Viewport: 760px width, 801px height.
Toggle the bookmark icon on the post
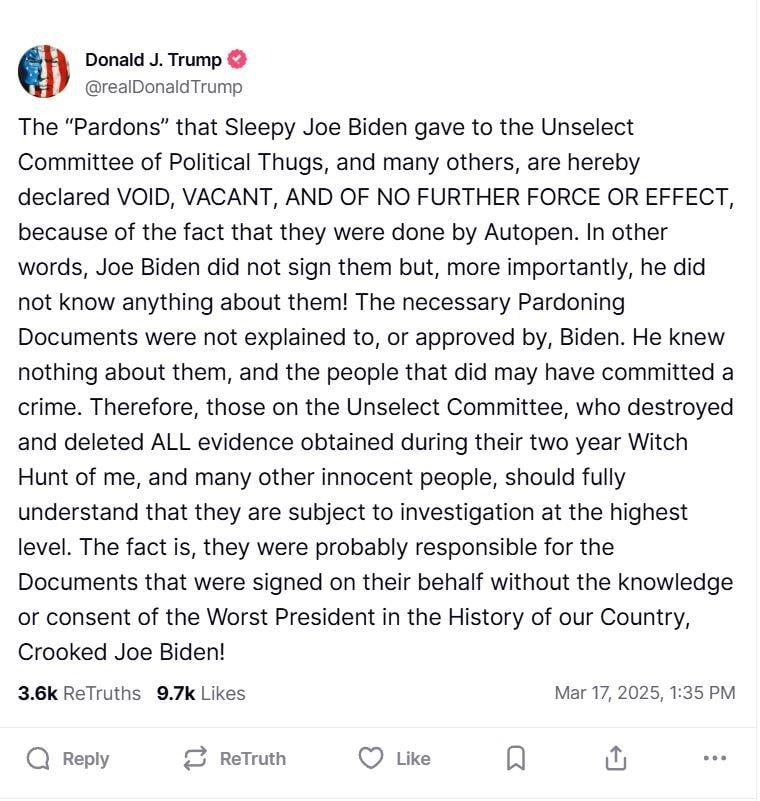click(516, 759)
